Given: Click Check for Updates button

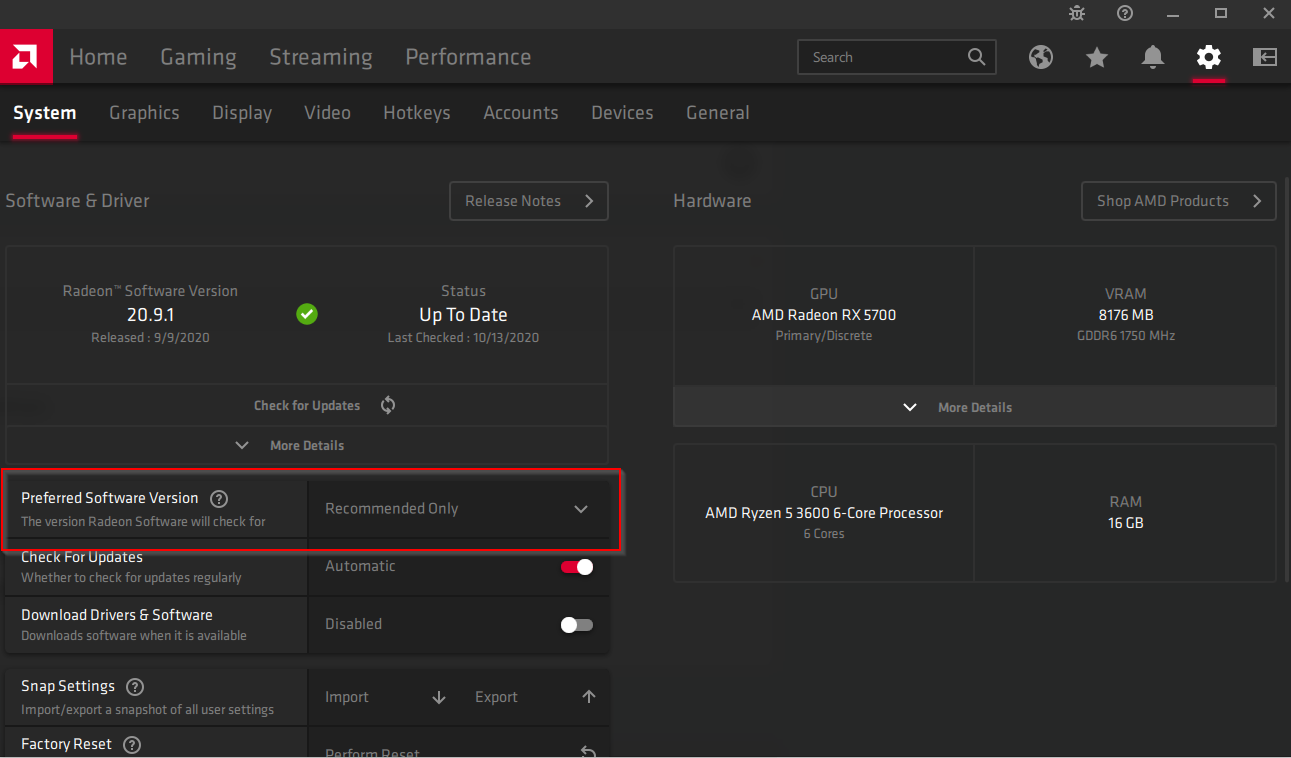Looking at the screenshot, I should click(x=307, y=405).
